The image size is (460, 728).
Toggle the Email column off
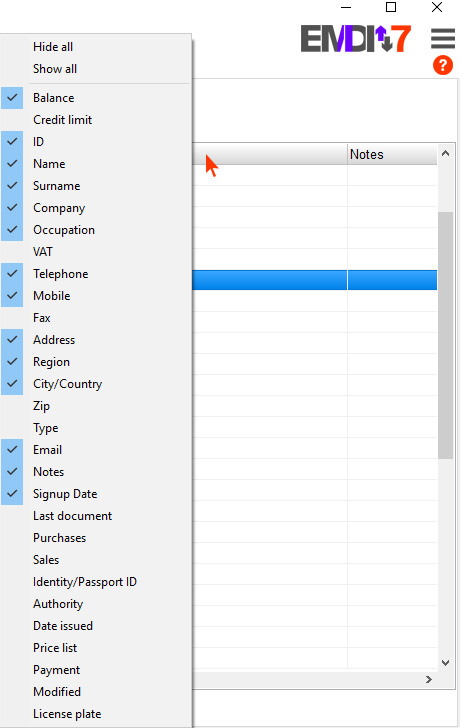pyautogui.click(x=96, y=450)
